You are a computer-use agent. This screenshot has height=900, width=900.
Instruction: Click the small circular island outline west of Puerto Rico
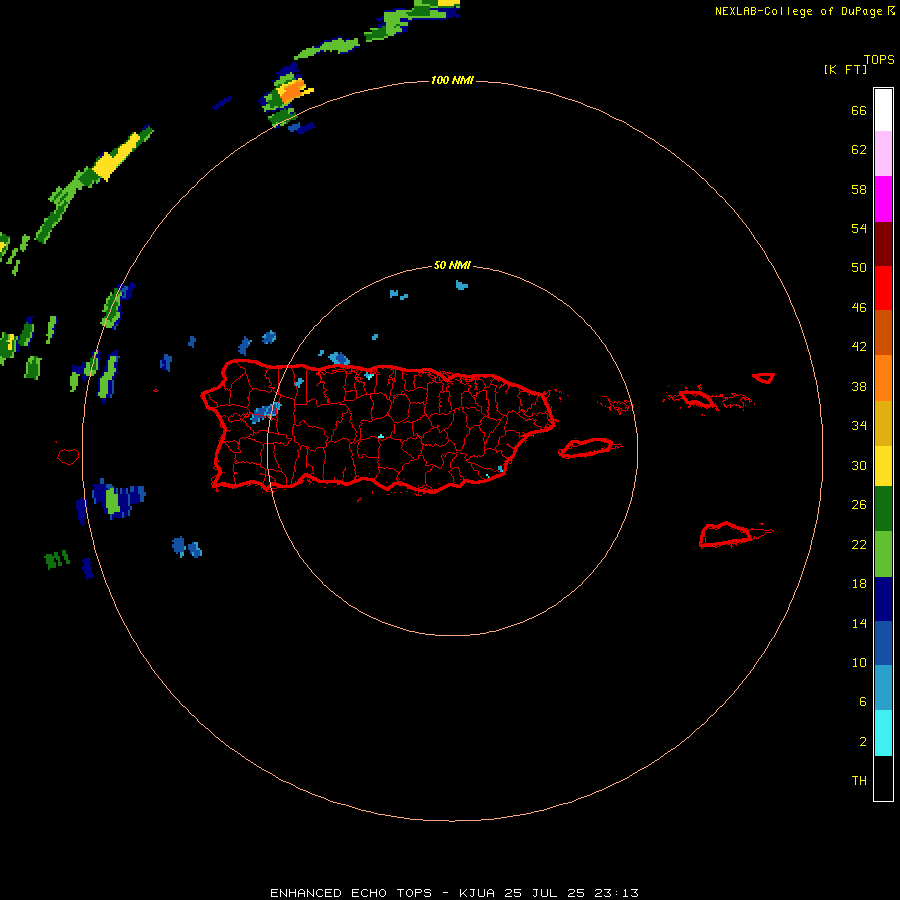pos(68,456)
